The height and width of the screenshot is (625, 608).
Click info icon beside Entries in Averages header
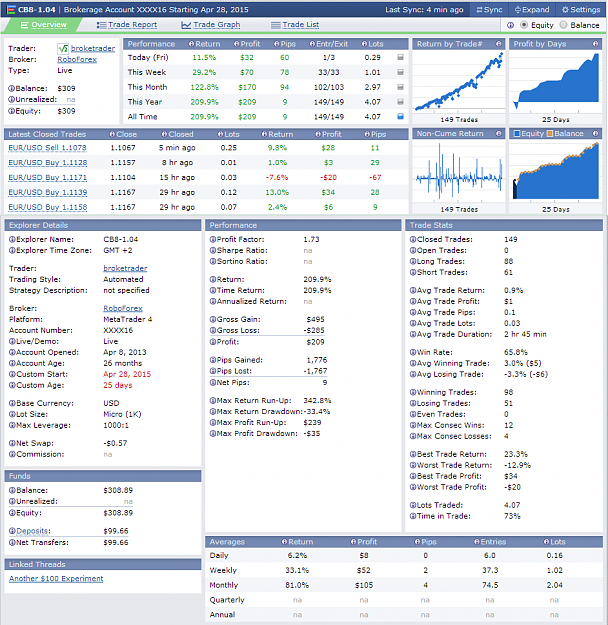click(477, 542)
